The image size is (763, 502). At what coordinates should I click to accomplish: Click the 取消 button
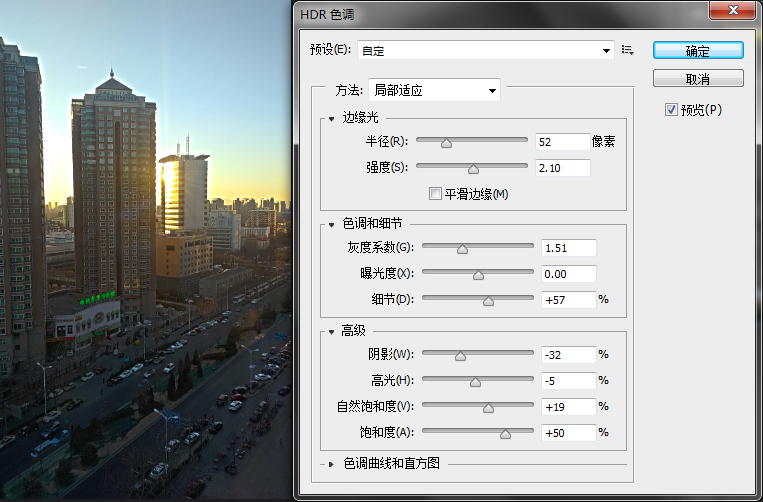coord(698,78)
